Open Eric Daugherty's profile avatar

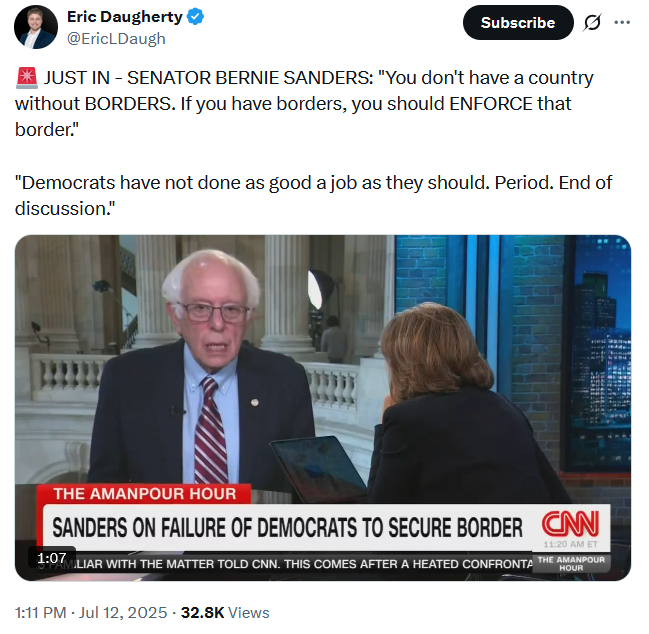36,27
